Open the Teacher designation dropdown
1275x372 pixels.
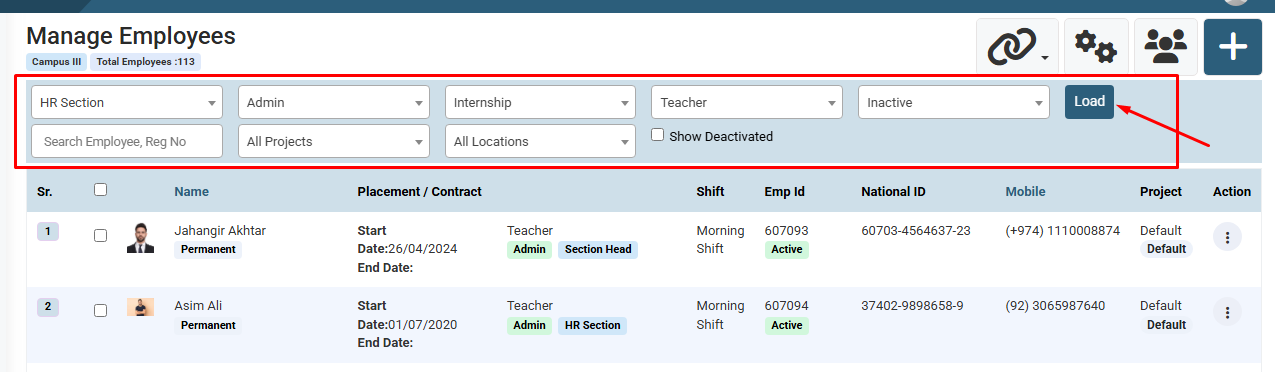pos(747,102)
